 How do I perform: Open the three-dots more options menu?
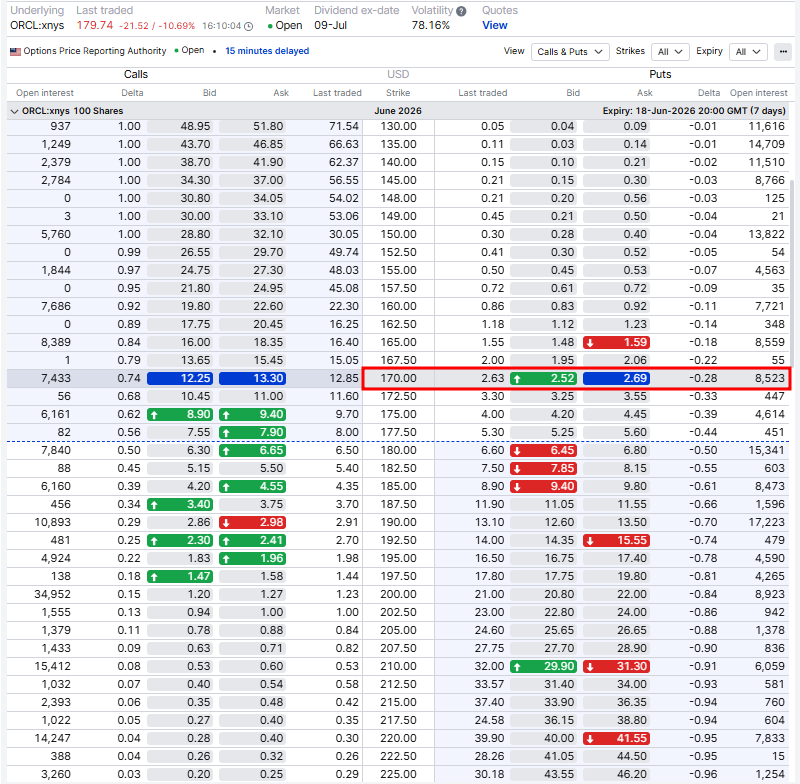click(783, 52)
